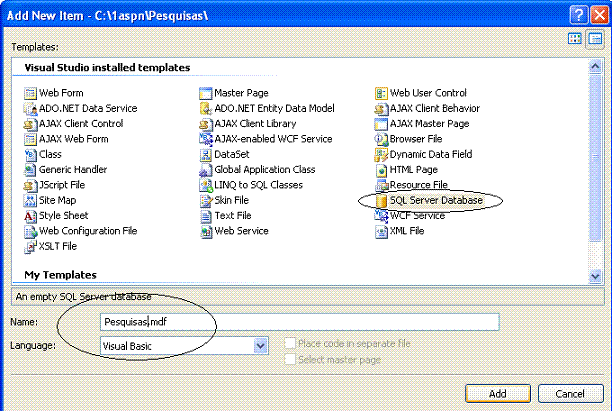This screenshot has height=411, width=612.
Task: Select the Web User Control icon
Action: click(381, 93)
